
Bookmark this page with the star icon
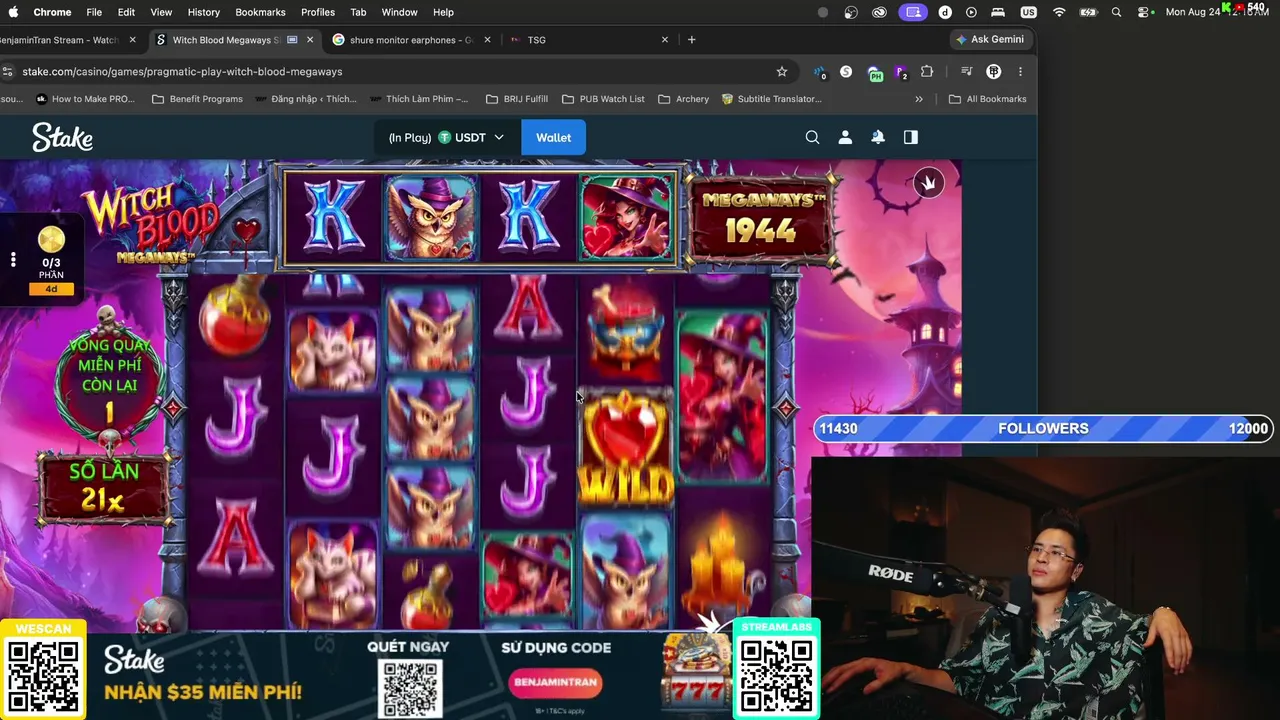click(782, 72)
